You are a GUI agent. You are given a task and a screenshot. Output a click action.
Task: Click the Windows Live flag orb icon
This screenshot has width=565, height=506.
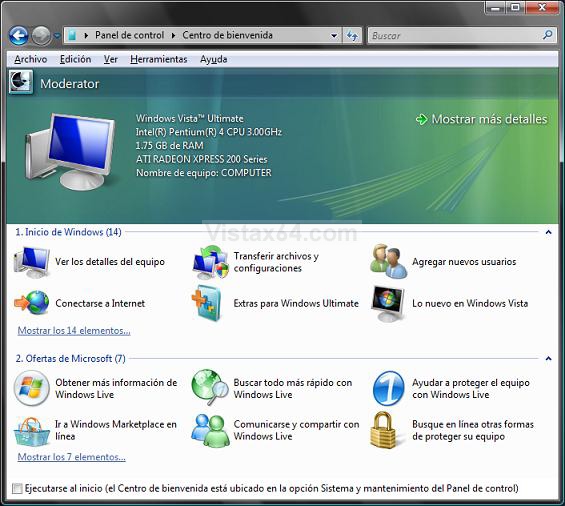click(32, 388)
